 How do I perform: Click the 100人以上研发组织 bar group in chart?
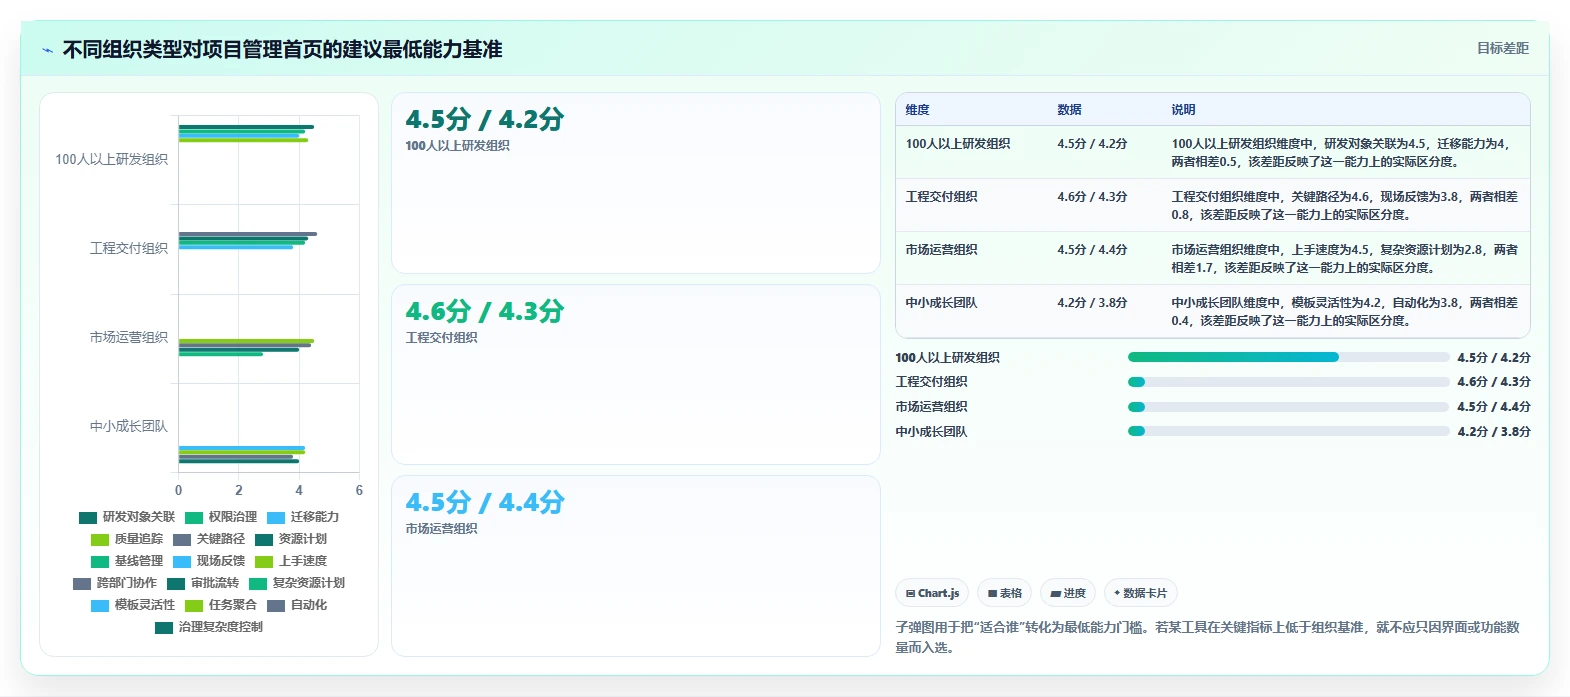click(246, 134)
